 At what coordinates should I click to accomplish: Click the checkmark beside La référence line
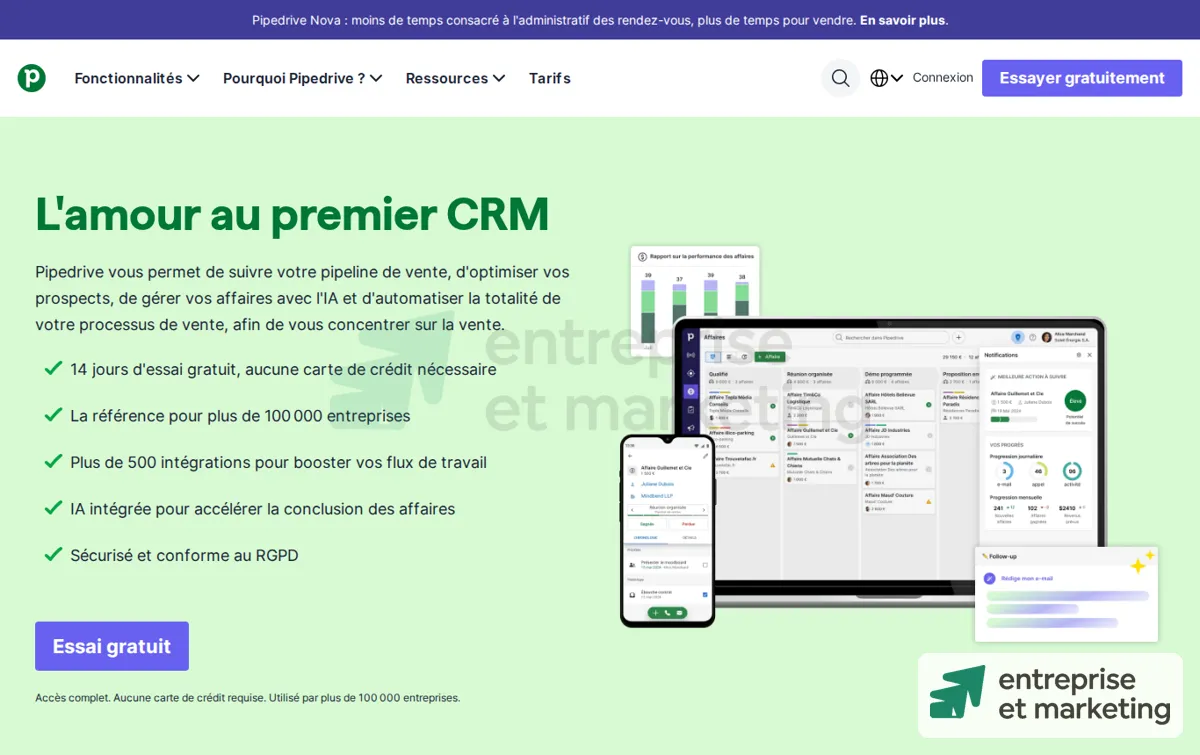coord(53,415)
